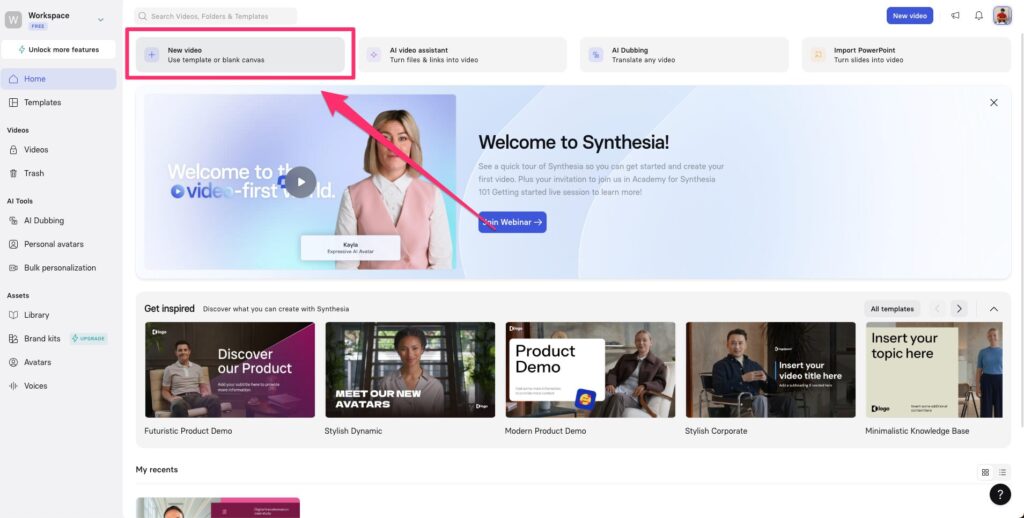1024x518 pixels.
Task: Open the Import PowerPoint card
Action: pos(906,55)
